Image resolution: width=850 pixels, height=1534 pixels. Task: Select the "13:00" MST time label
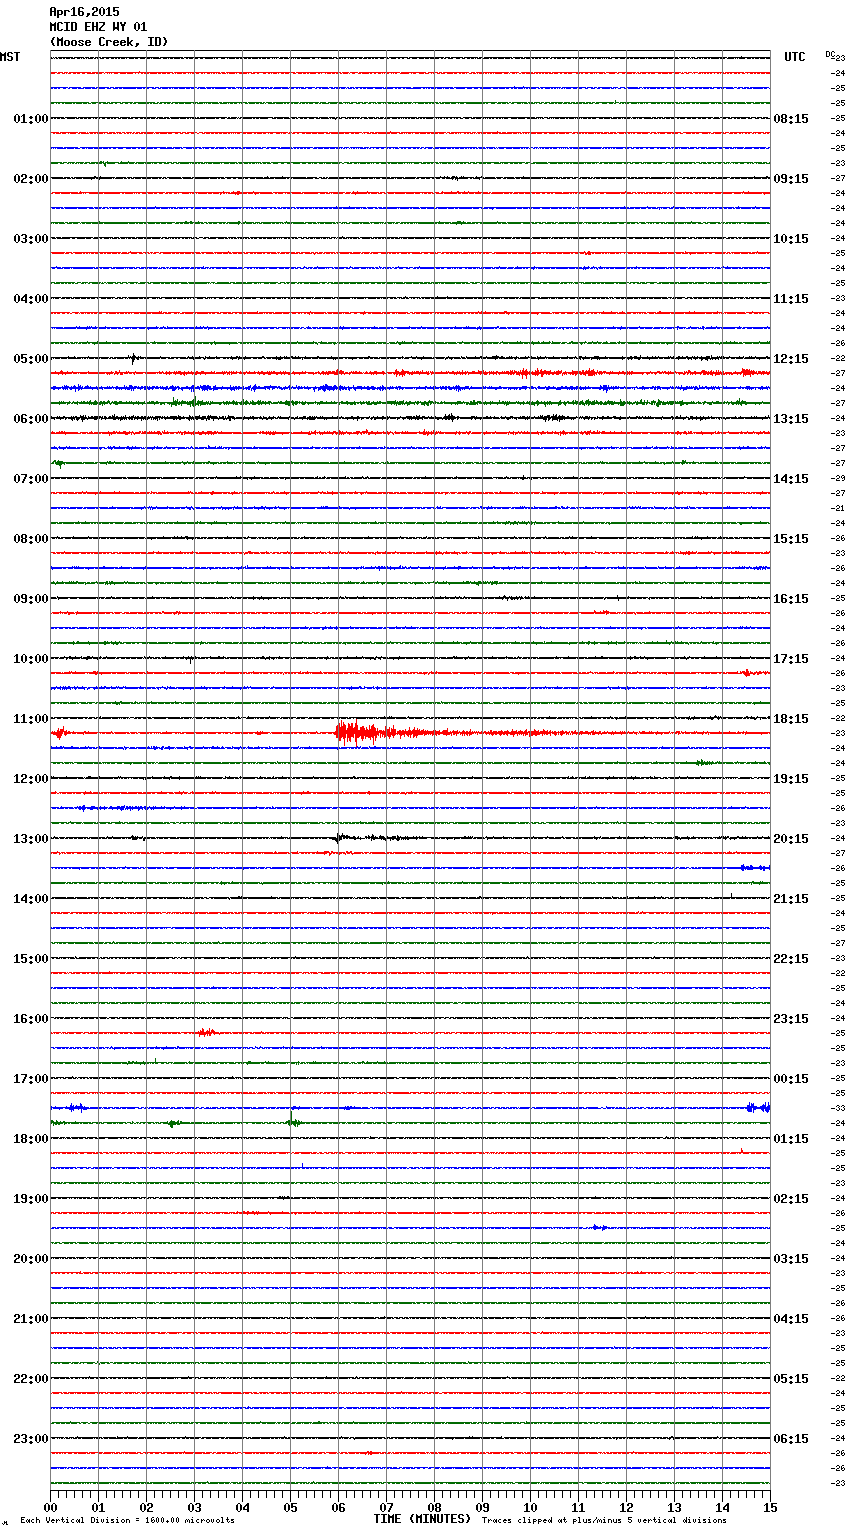tap(31, 839)
